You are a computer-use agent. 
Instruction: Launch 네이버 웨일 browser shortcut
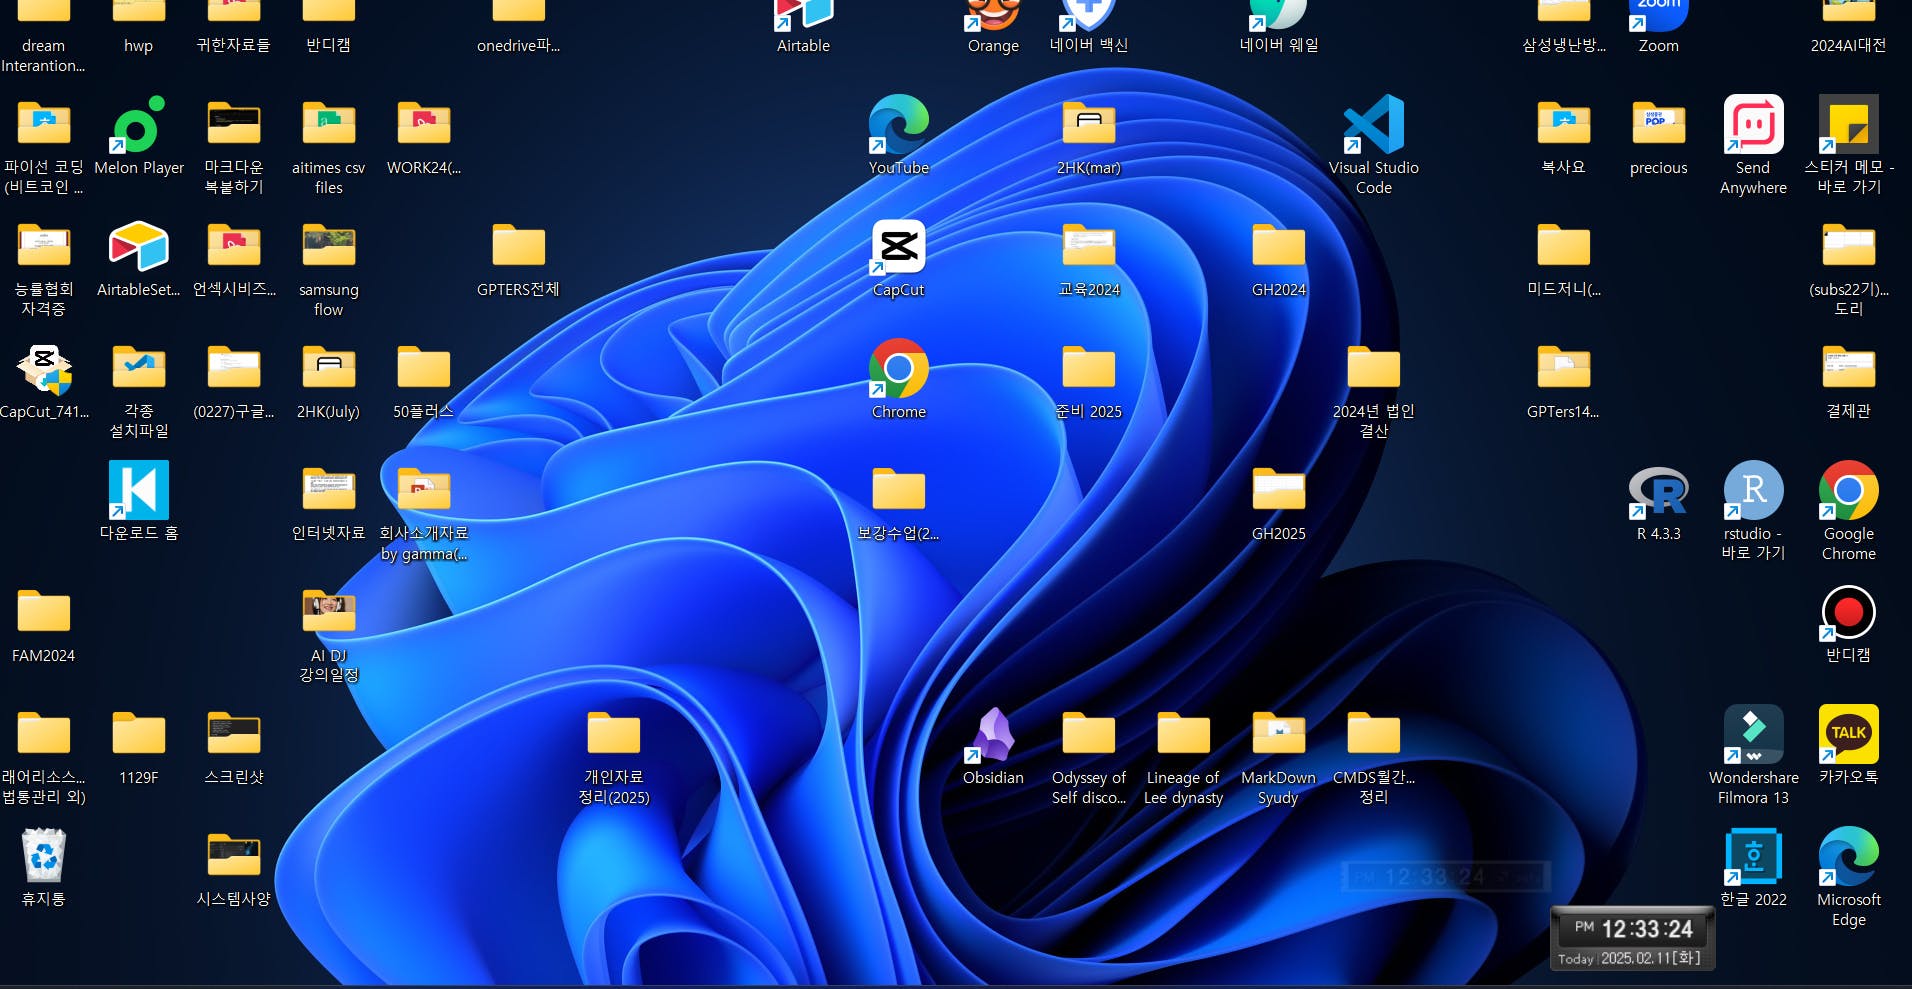click(1278, 14)
